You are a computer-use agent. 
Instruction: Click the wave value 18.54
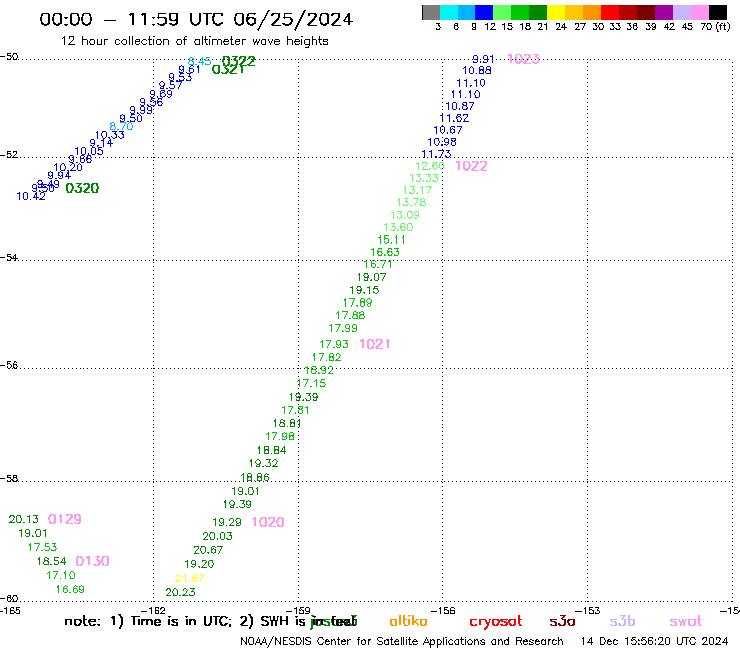click(51, 562)
